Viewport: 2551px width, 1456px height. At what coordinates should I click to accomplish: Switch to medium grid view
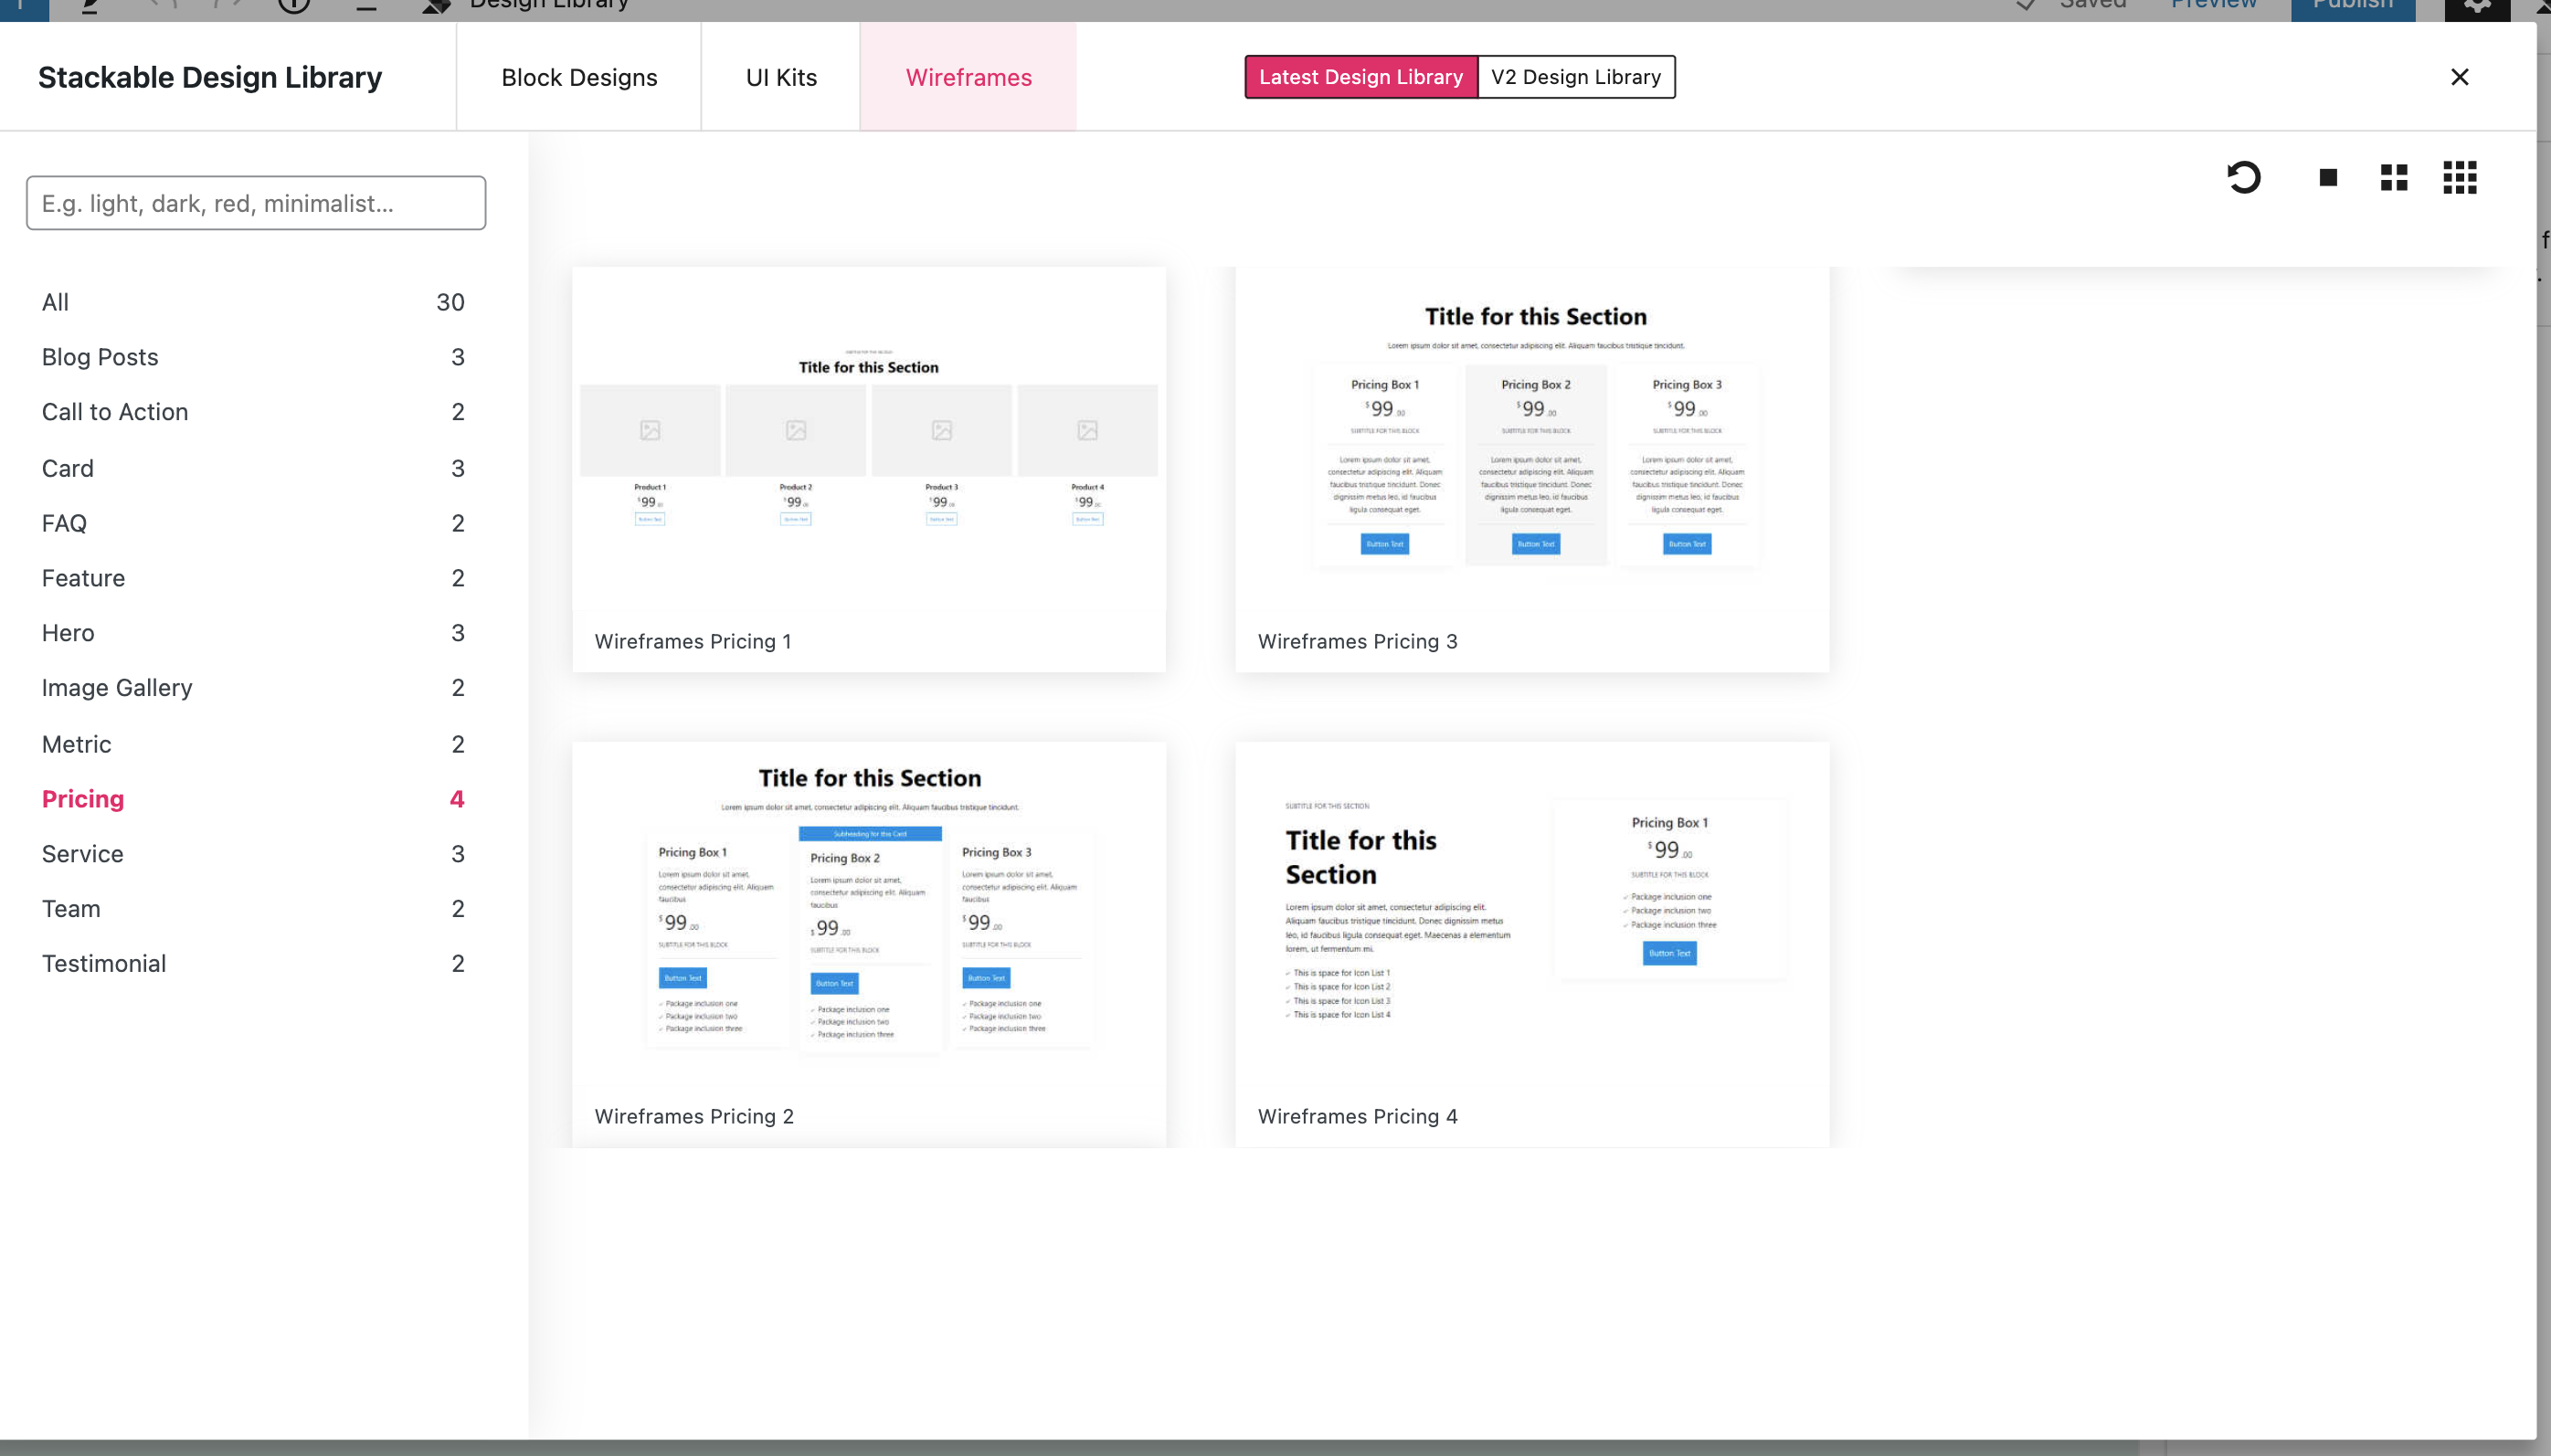point(2393,178)
